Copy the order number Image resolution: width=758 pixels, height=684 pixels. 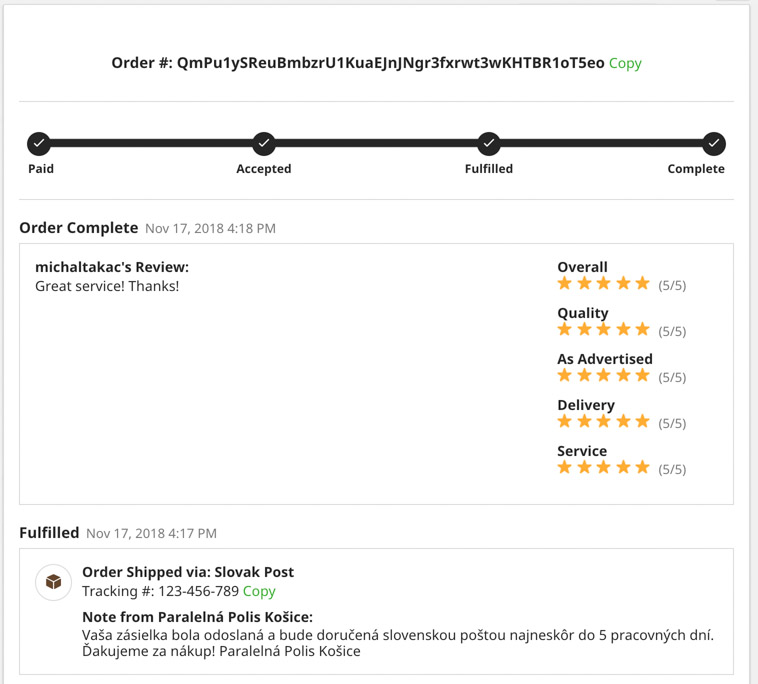click(x=625, y=63)
